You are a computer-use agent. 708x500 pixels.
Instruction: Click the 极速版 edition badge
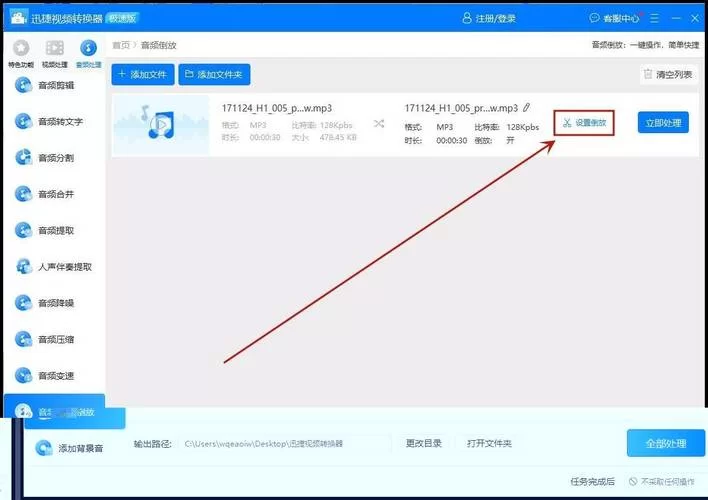(x=122, y=18)
